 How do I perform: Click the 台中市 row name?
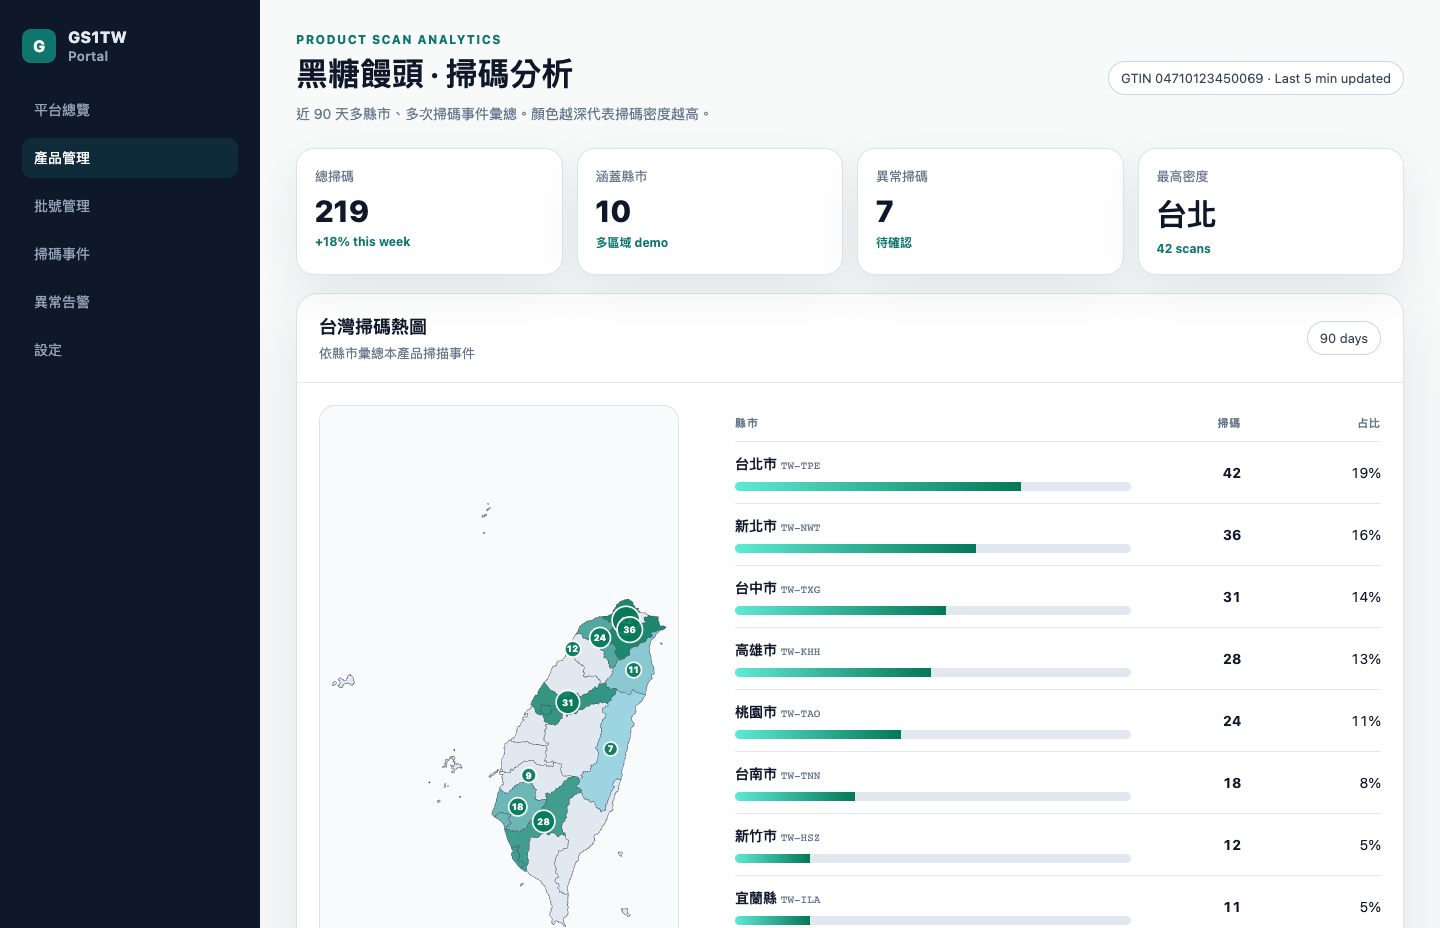pos(756,588)
